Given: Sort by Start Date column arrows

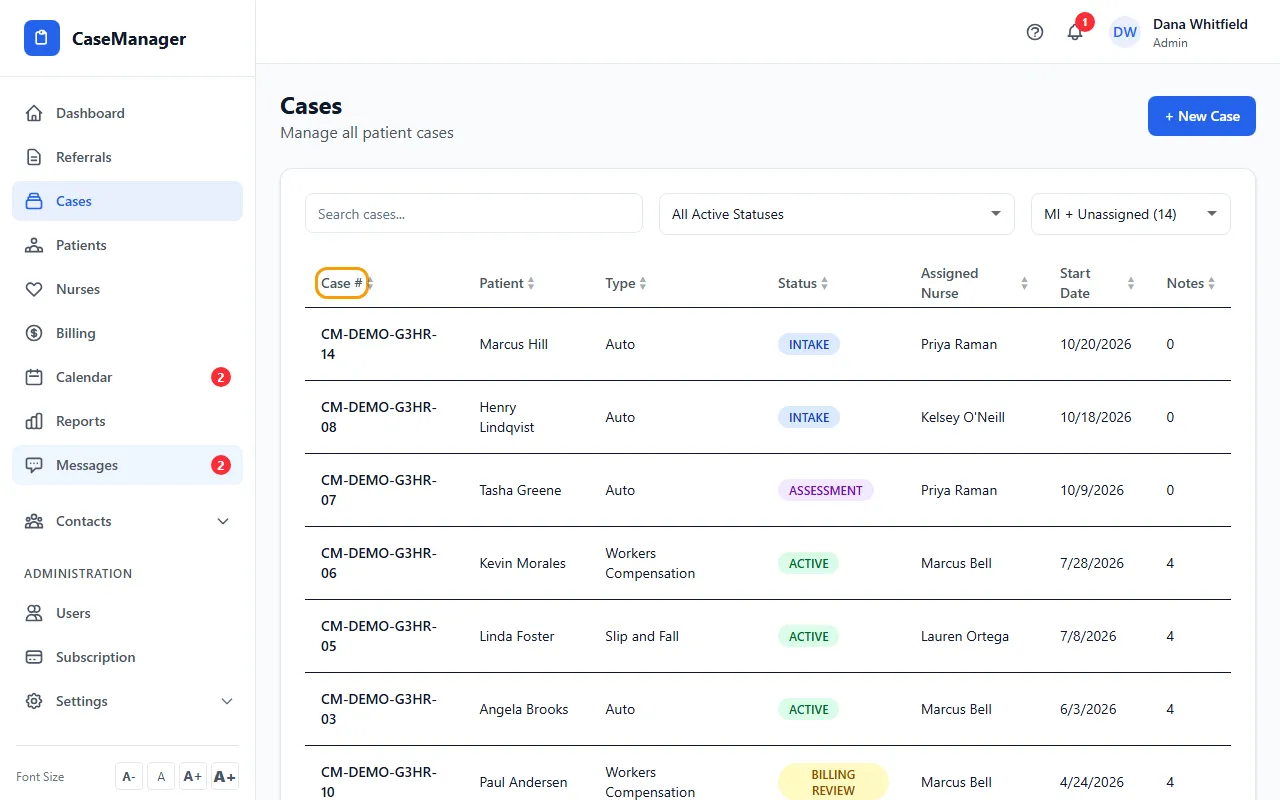Looking at the screenshot, I should [1131, 283].
